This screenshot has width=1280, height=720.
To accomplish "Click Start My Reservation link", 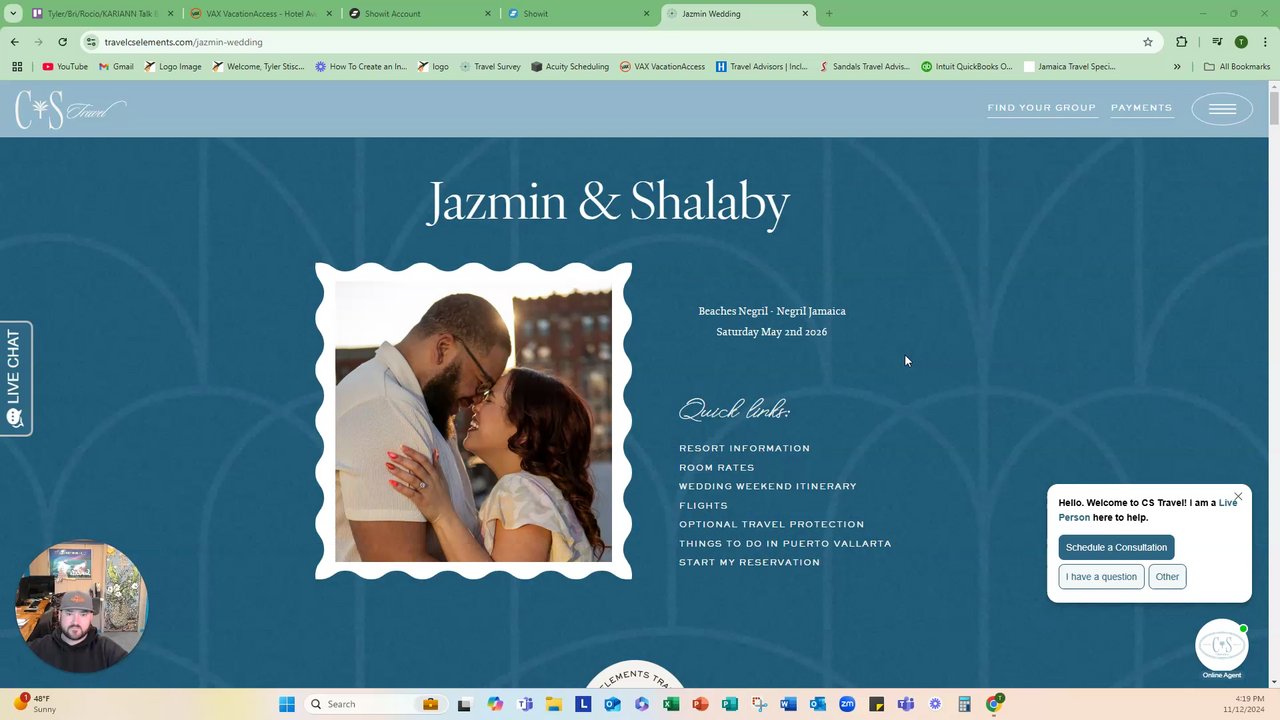I will pyautogui.click(x=749, y=562).
